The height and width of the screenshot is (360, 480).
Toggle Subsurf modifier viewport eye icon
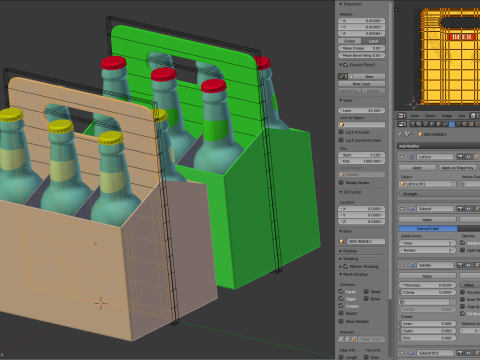pos(468,208)
